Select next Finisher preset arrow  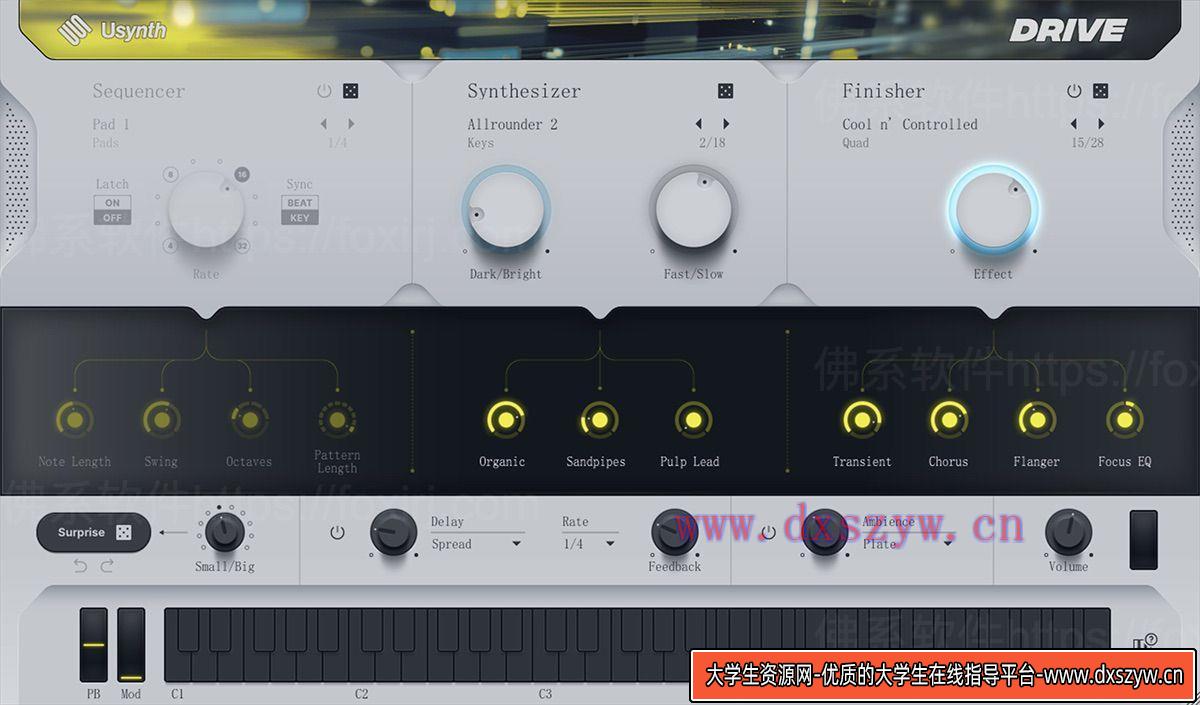(x=1101, y=124)
